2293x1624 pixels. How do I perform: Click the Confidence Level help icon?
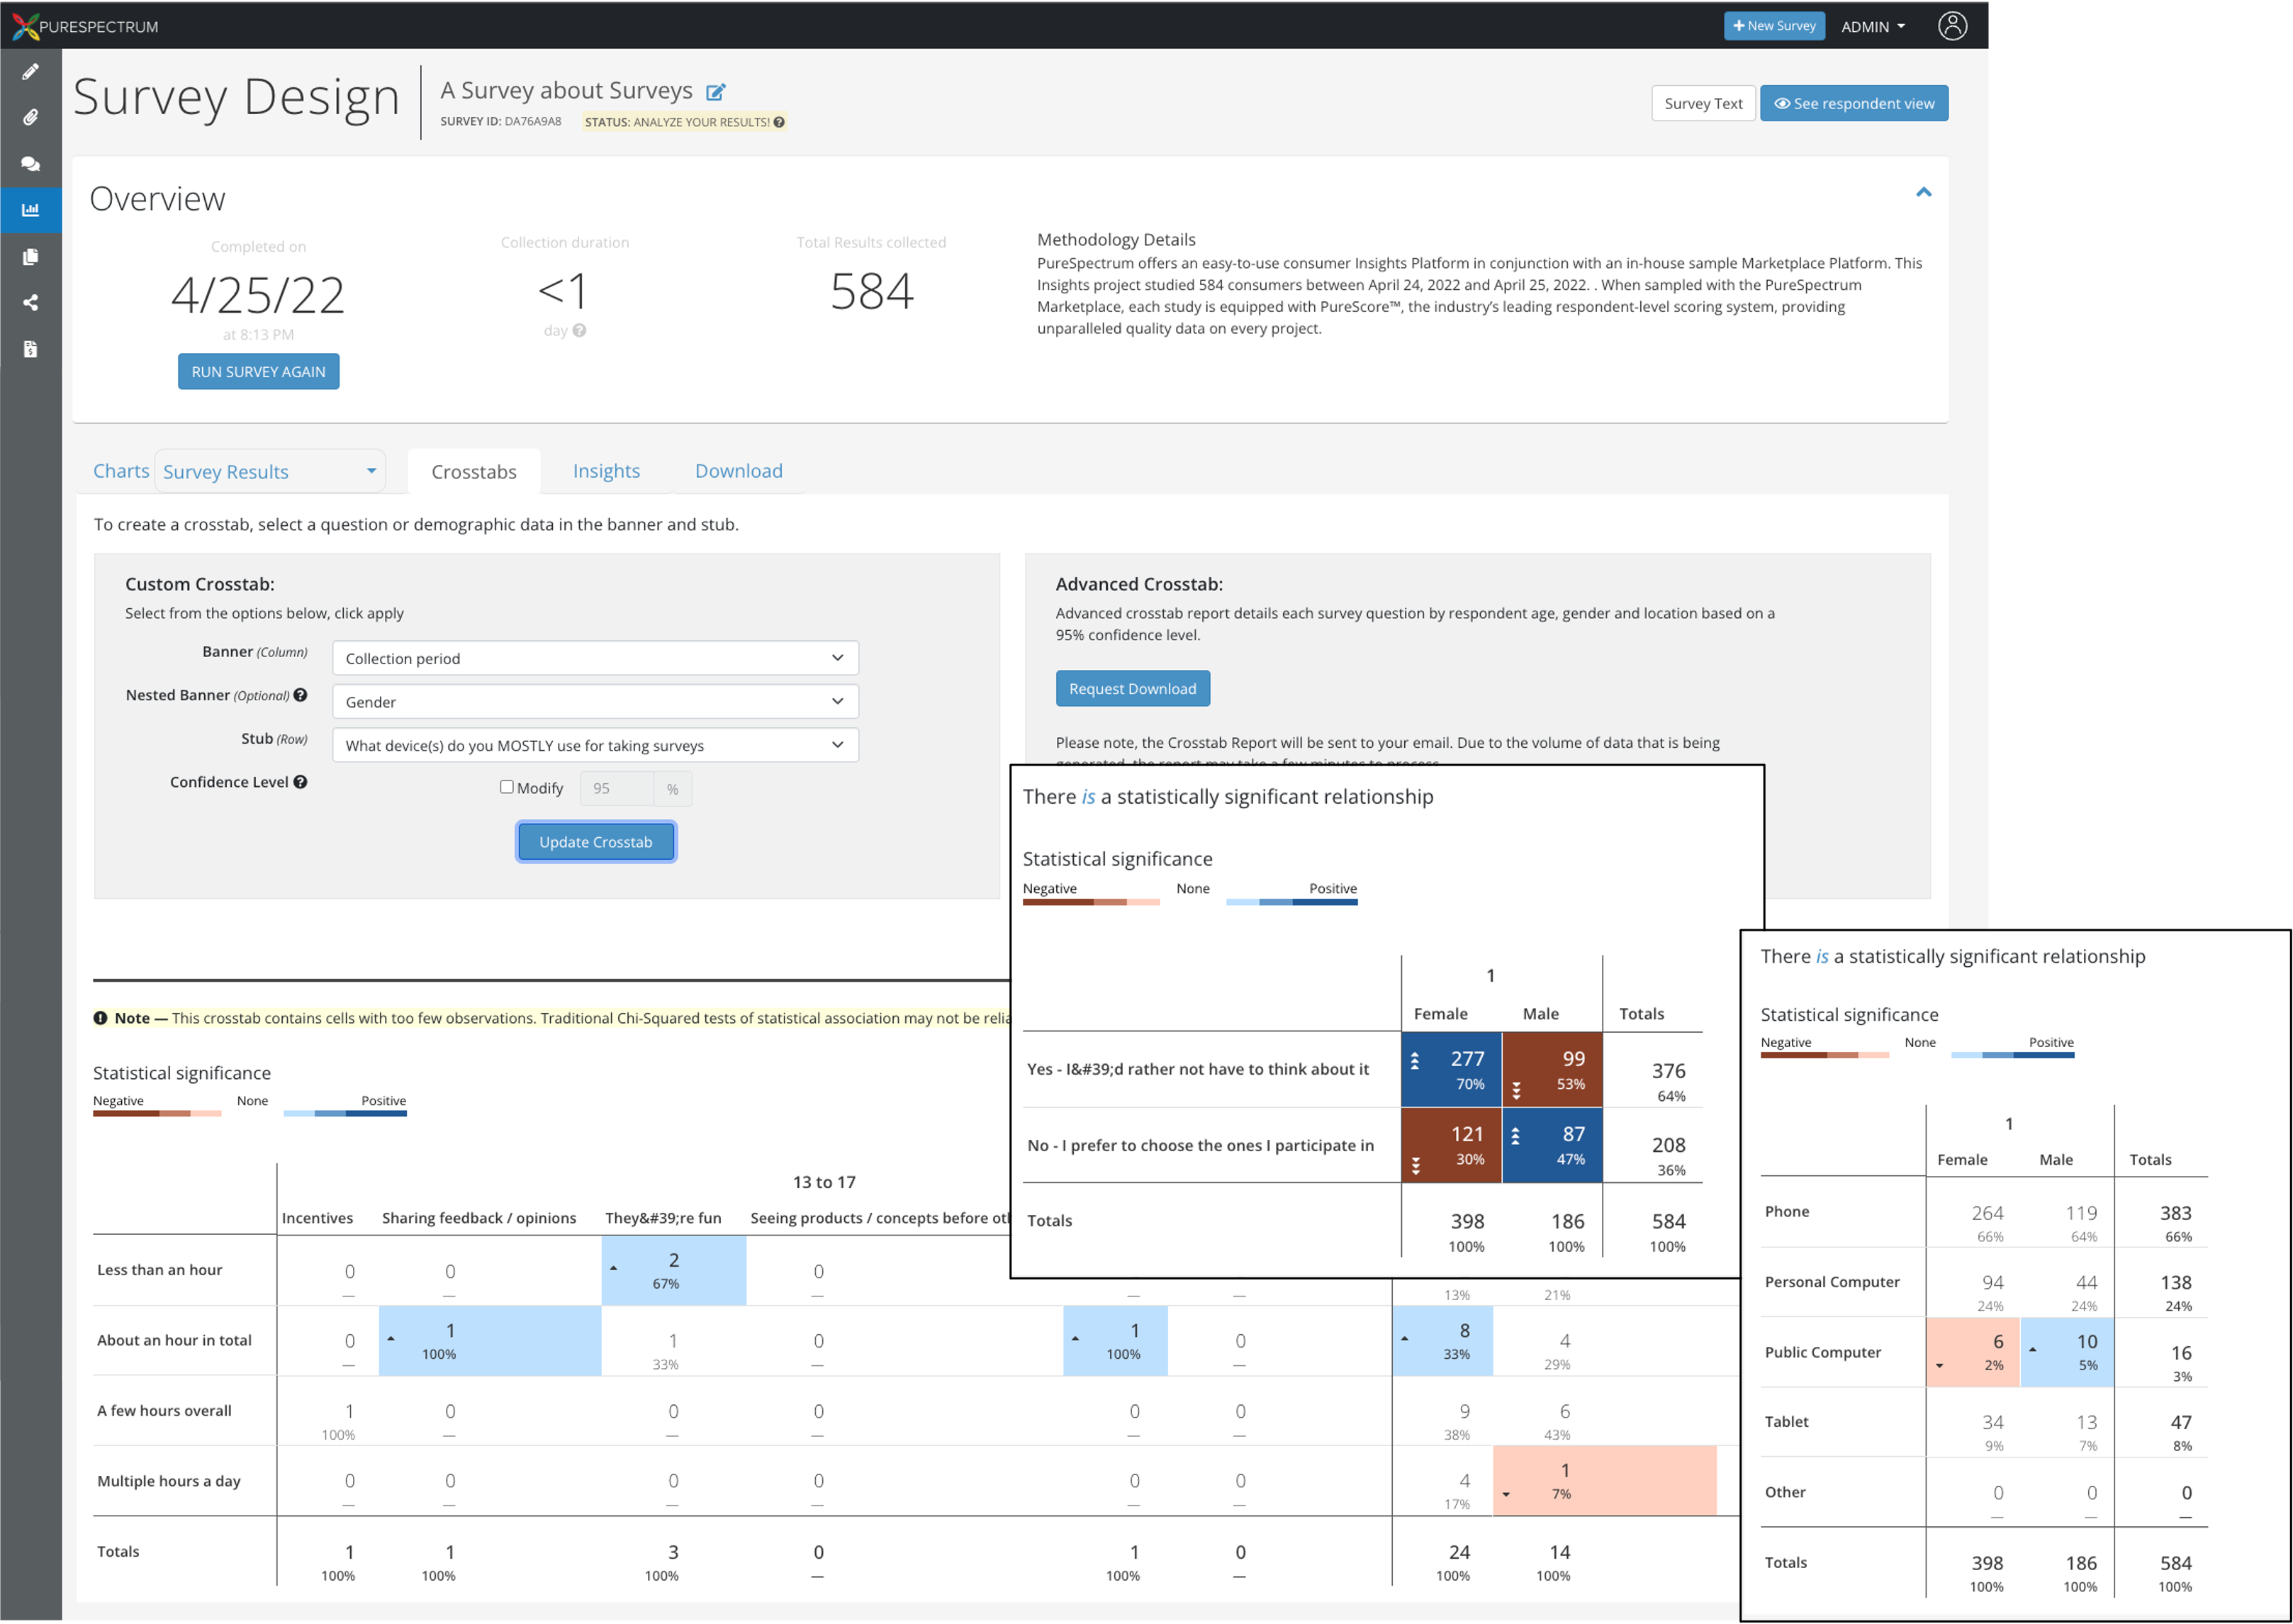302,781
